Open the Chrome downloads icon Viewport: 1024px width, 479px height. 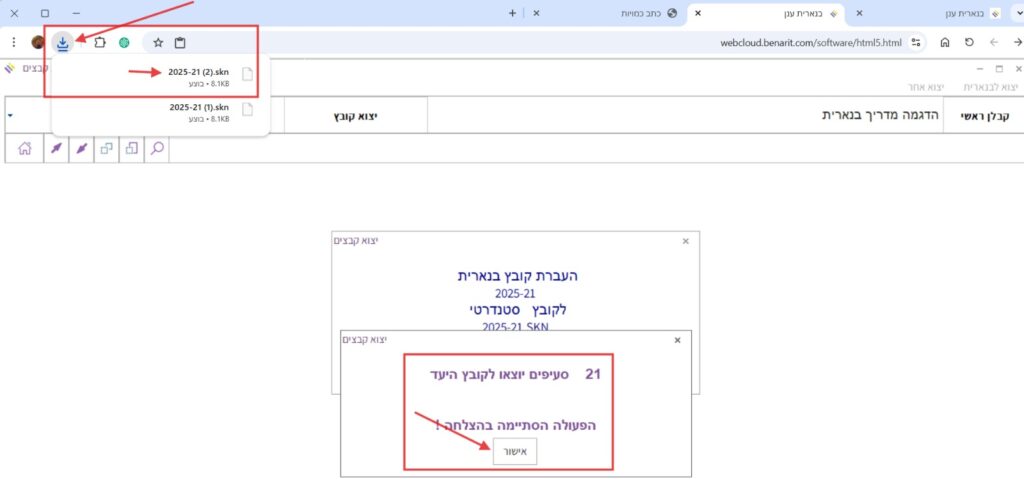[64, 43]
